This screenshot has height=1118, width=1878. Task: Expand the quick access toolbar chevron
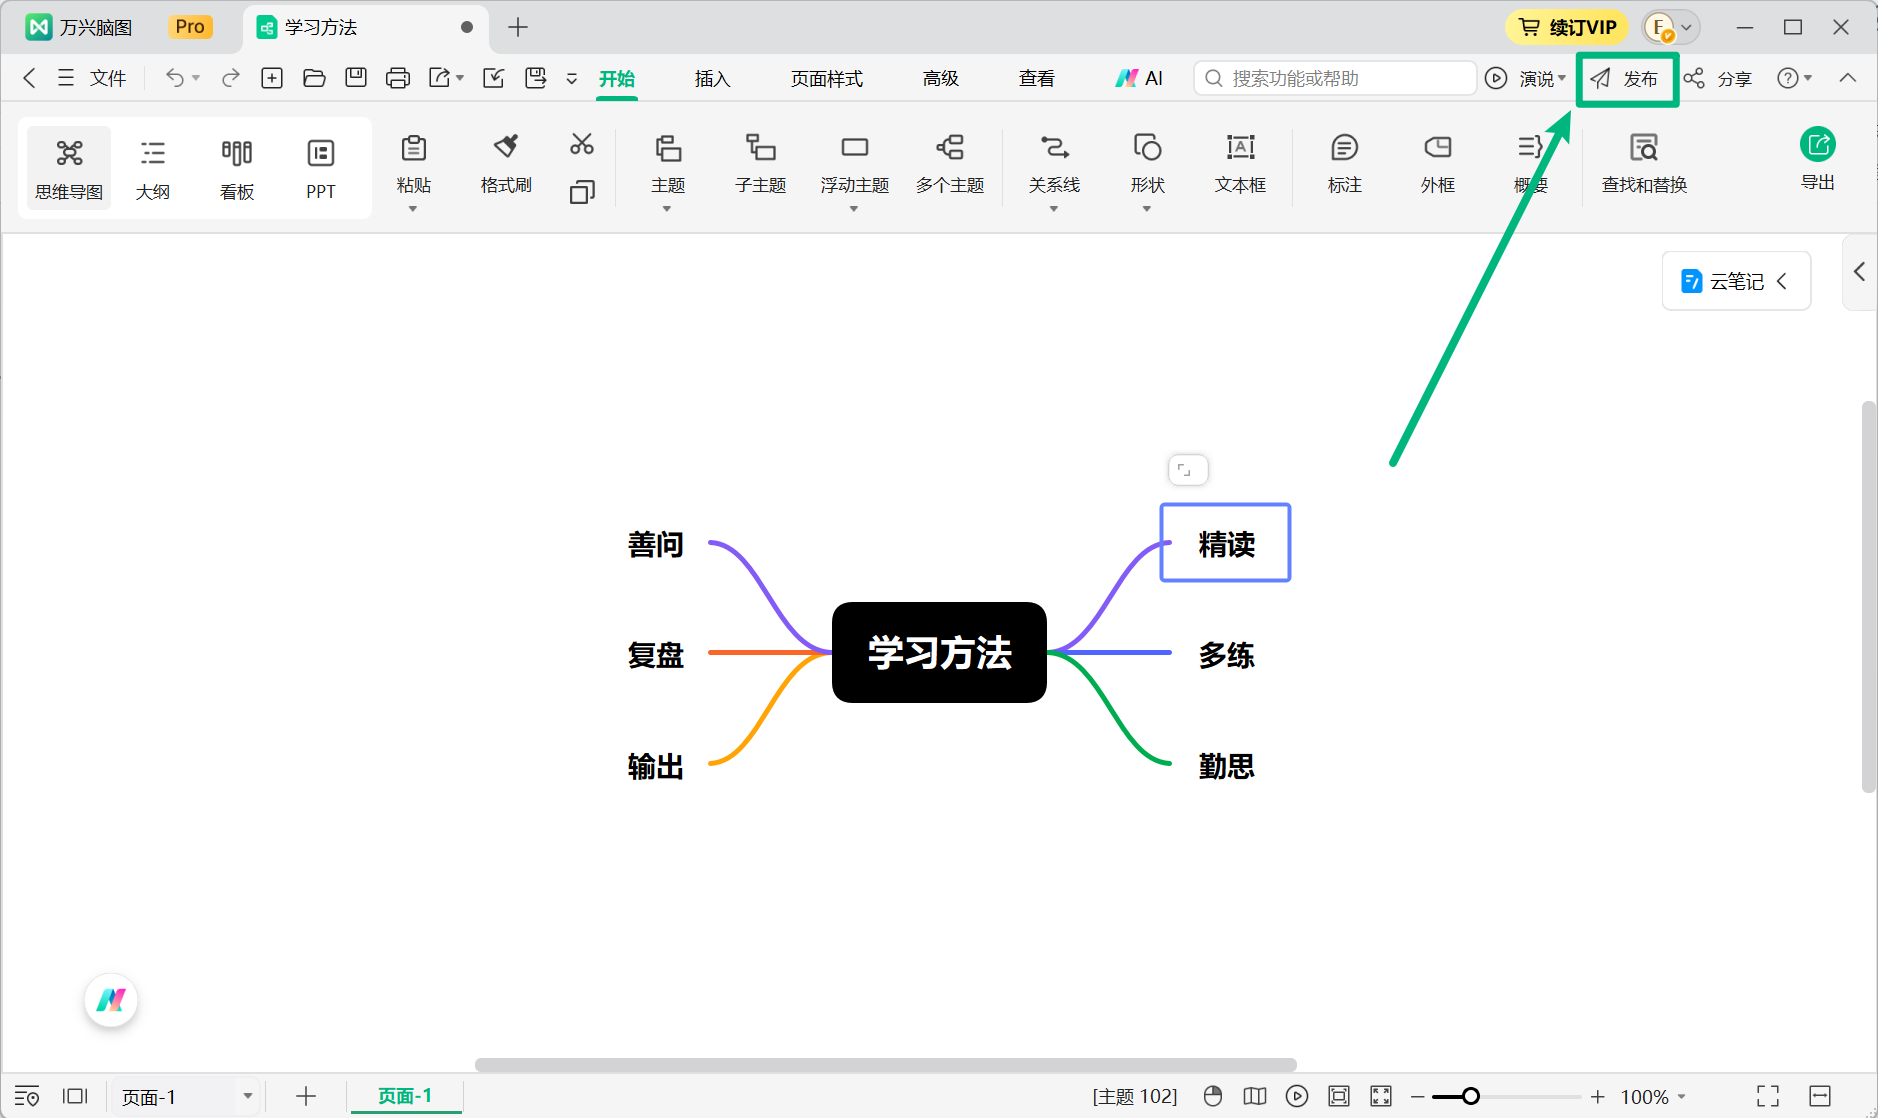[572, 79]
